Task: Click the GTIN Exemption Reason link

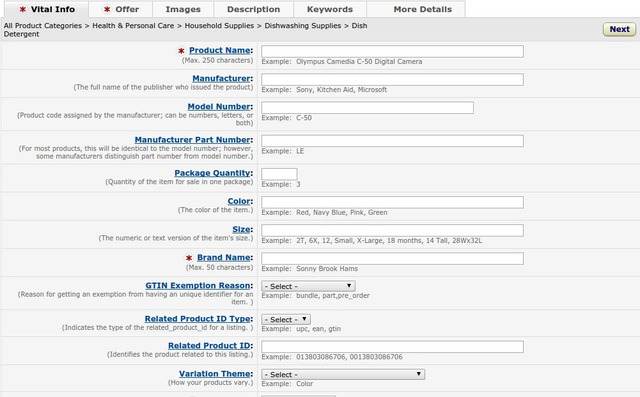Action: [198, 286]
